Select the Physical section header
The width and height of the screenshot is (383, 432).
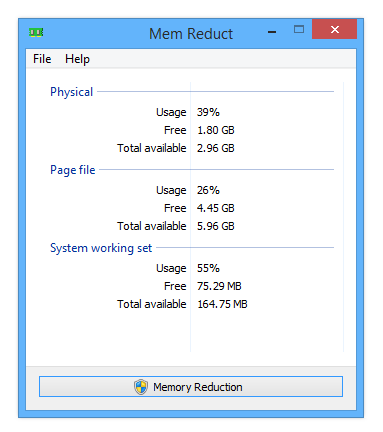[71, 92]
